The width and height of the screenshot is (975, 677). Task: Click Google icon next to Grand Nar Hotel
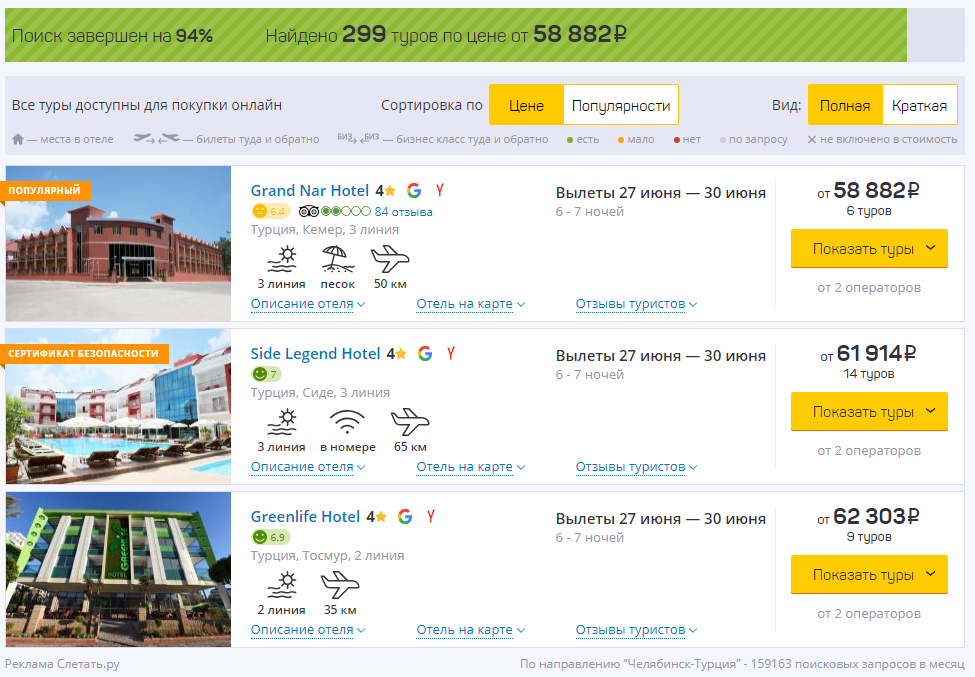pyautogui.click(x=414, y=190)
